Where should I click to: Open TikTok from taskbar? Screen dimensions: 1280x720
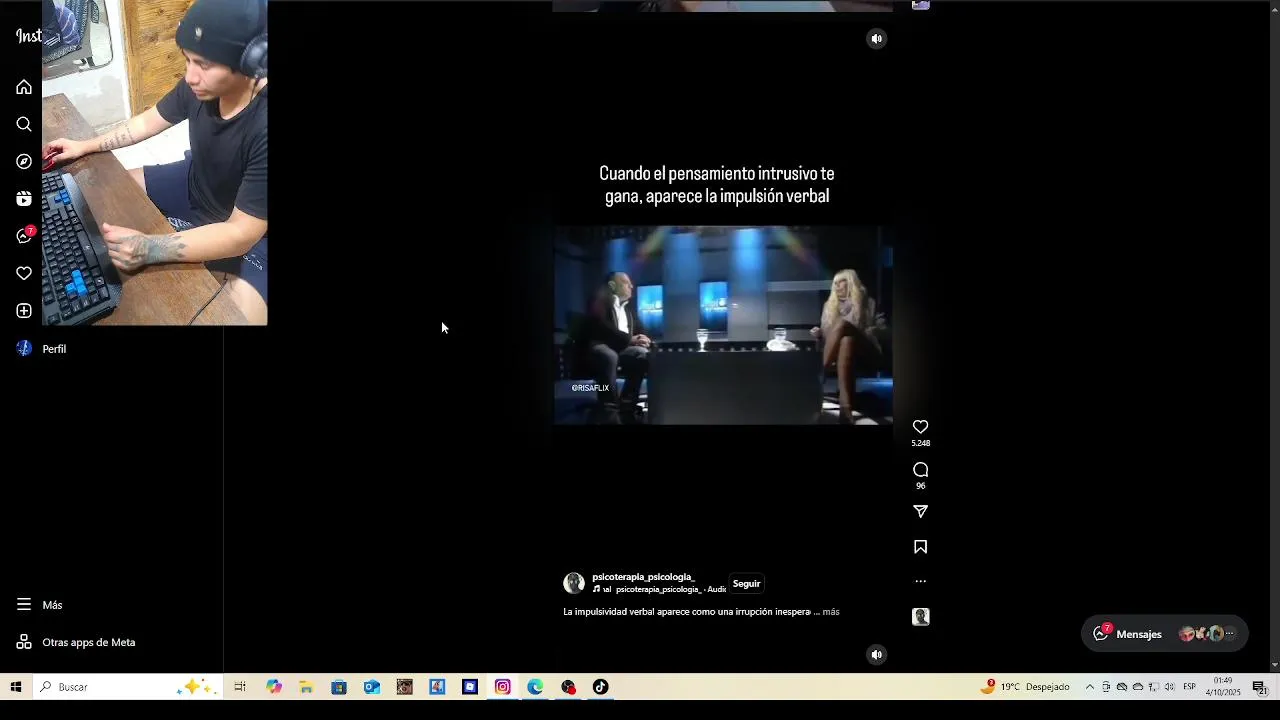pyautogui.click(x=600, y=687)
